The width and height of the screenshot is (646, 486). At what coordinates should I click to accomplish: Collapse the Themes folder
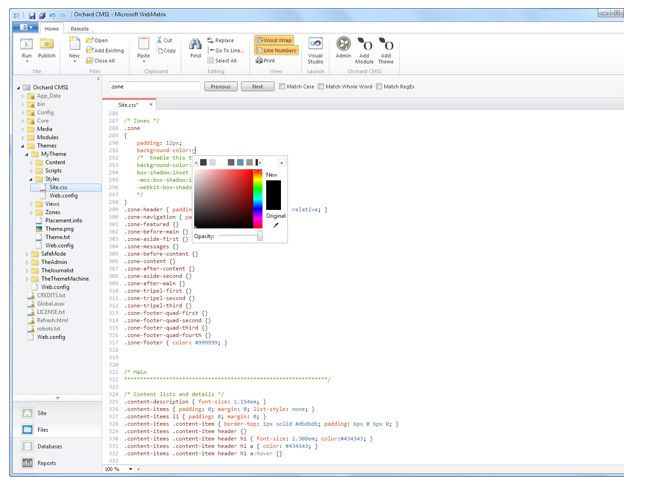click(x=23, y=146)
